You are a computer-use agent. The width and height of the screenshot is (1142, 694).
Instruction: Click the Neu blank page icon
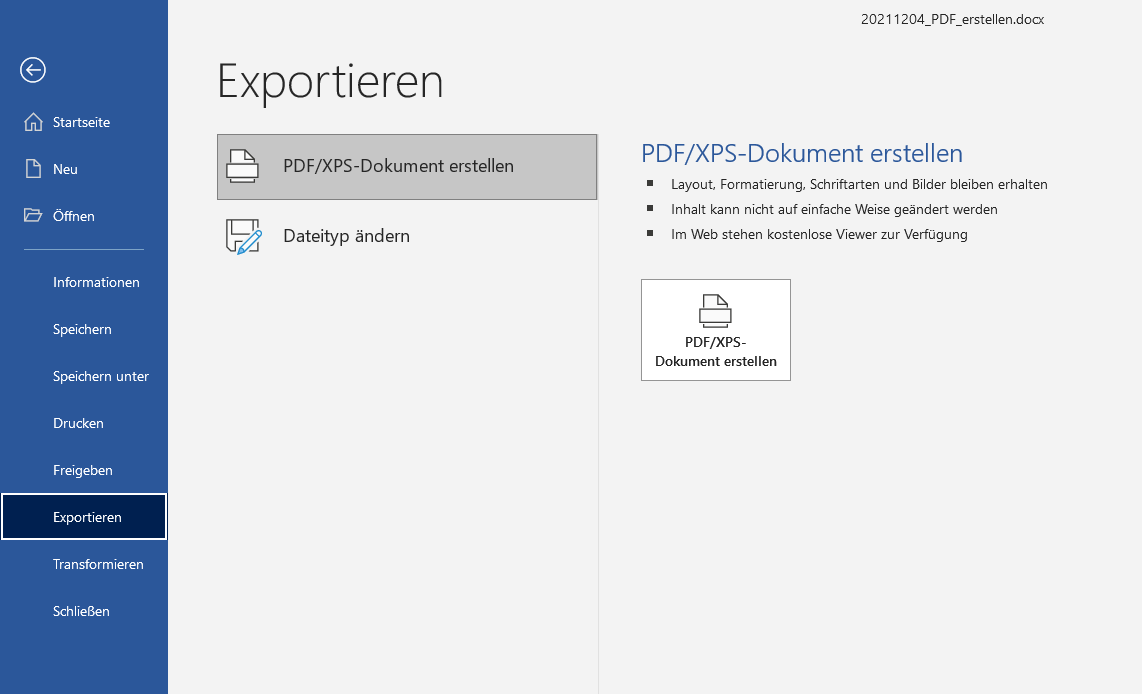[x=33, y=169]
